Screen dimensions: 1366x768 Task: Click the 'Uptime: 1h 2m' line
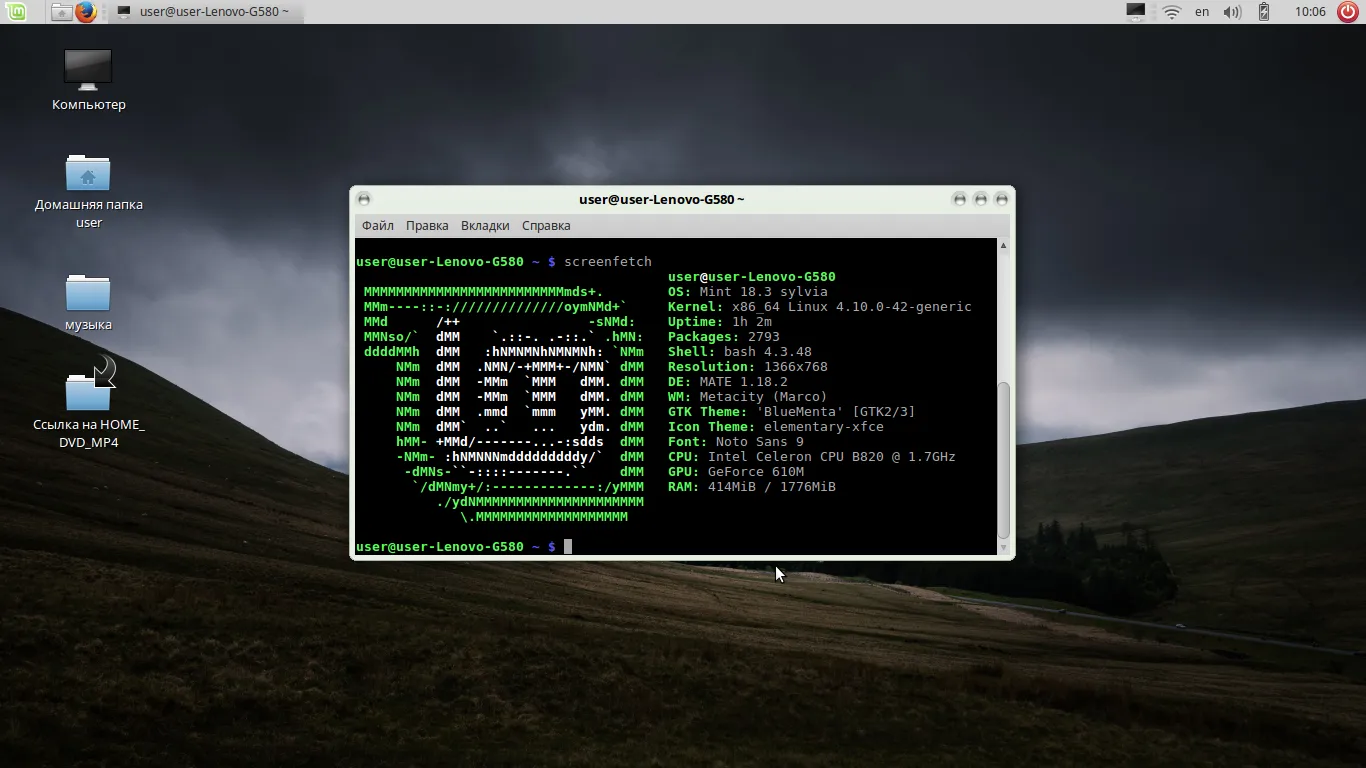[x=720, y=322]
